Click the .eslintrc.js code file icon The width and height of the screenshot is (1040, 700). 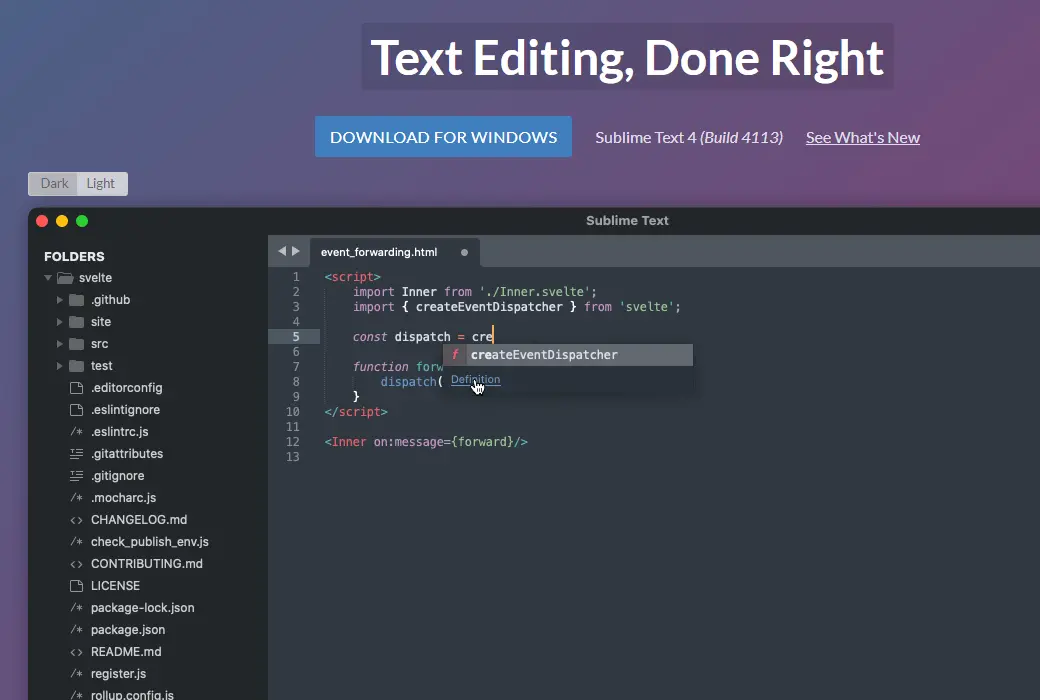77,432
